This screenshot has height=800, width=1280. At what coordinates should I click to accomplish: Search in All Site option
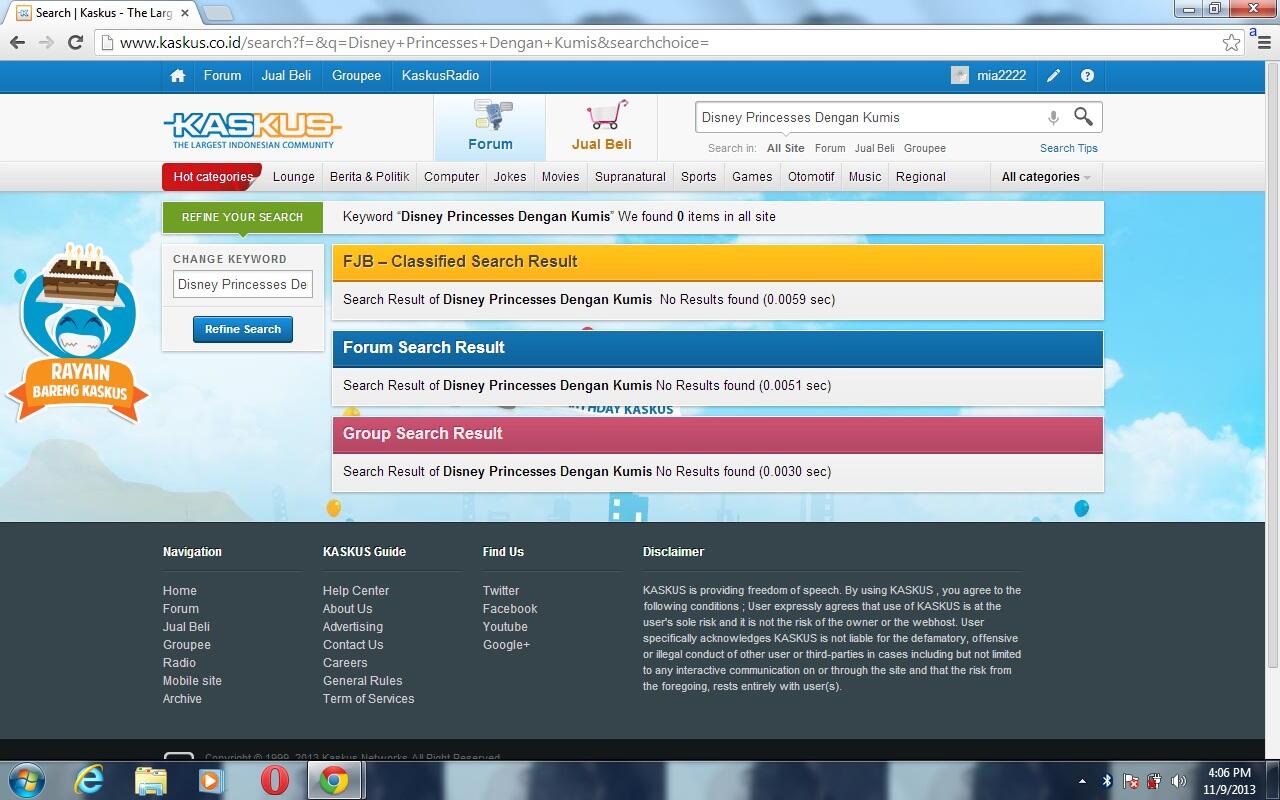[786, 148]
